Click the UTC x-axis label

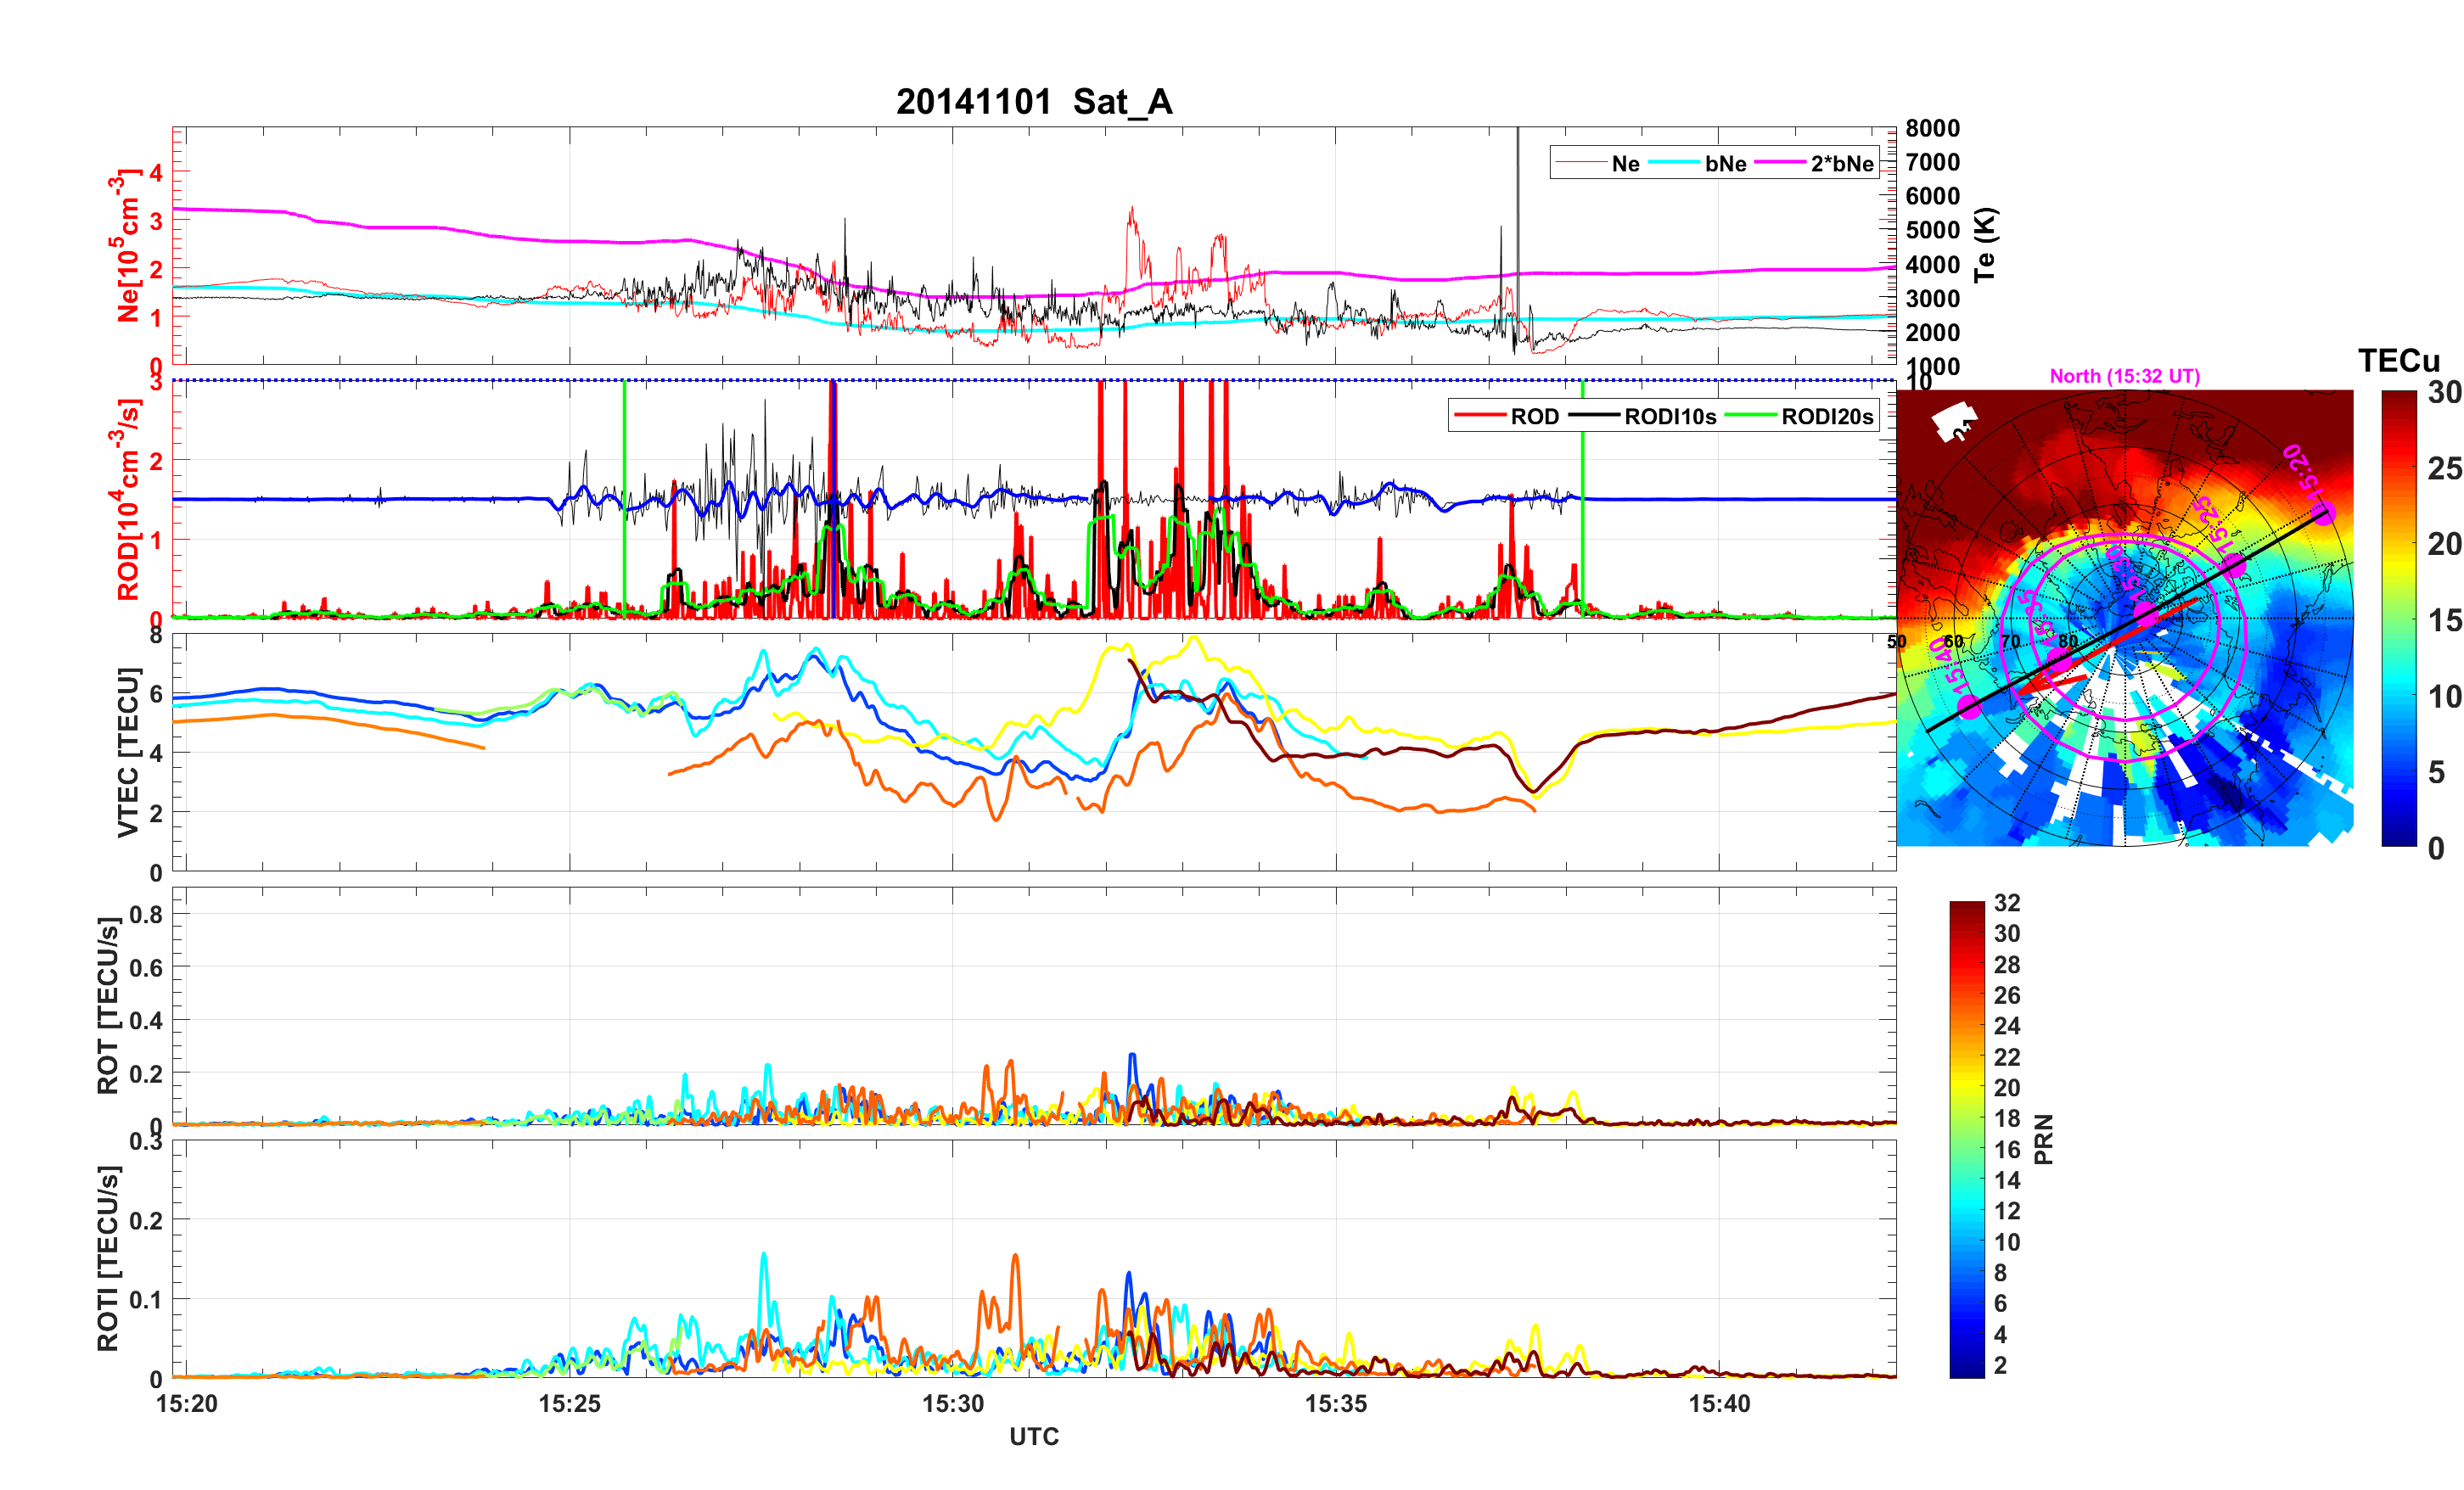point(1033,1436)
